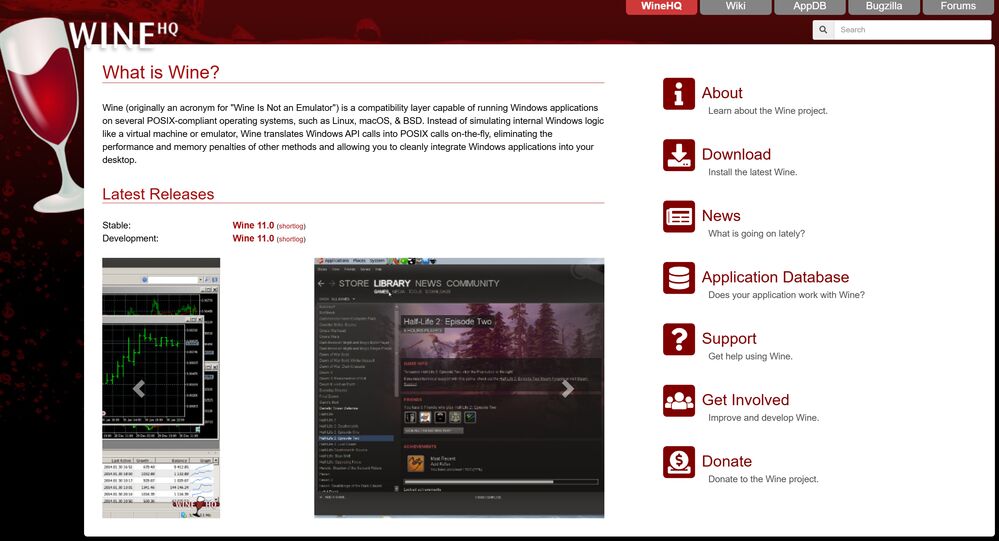Click the search magnifier icon
The height and width of the screenshot is (541, 999).
point(823,30)
